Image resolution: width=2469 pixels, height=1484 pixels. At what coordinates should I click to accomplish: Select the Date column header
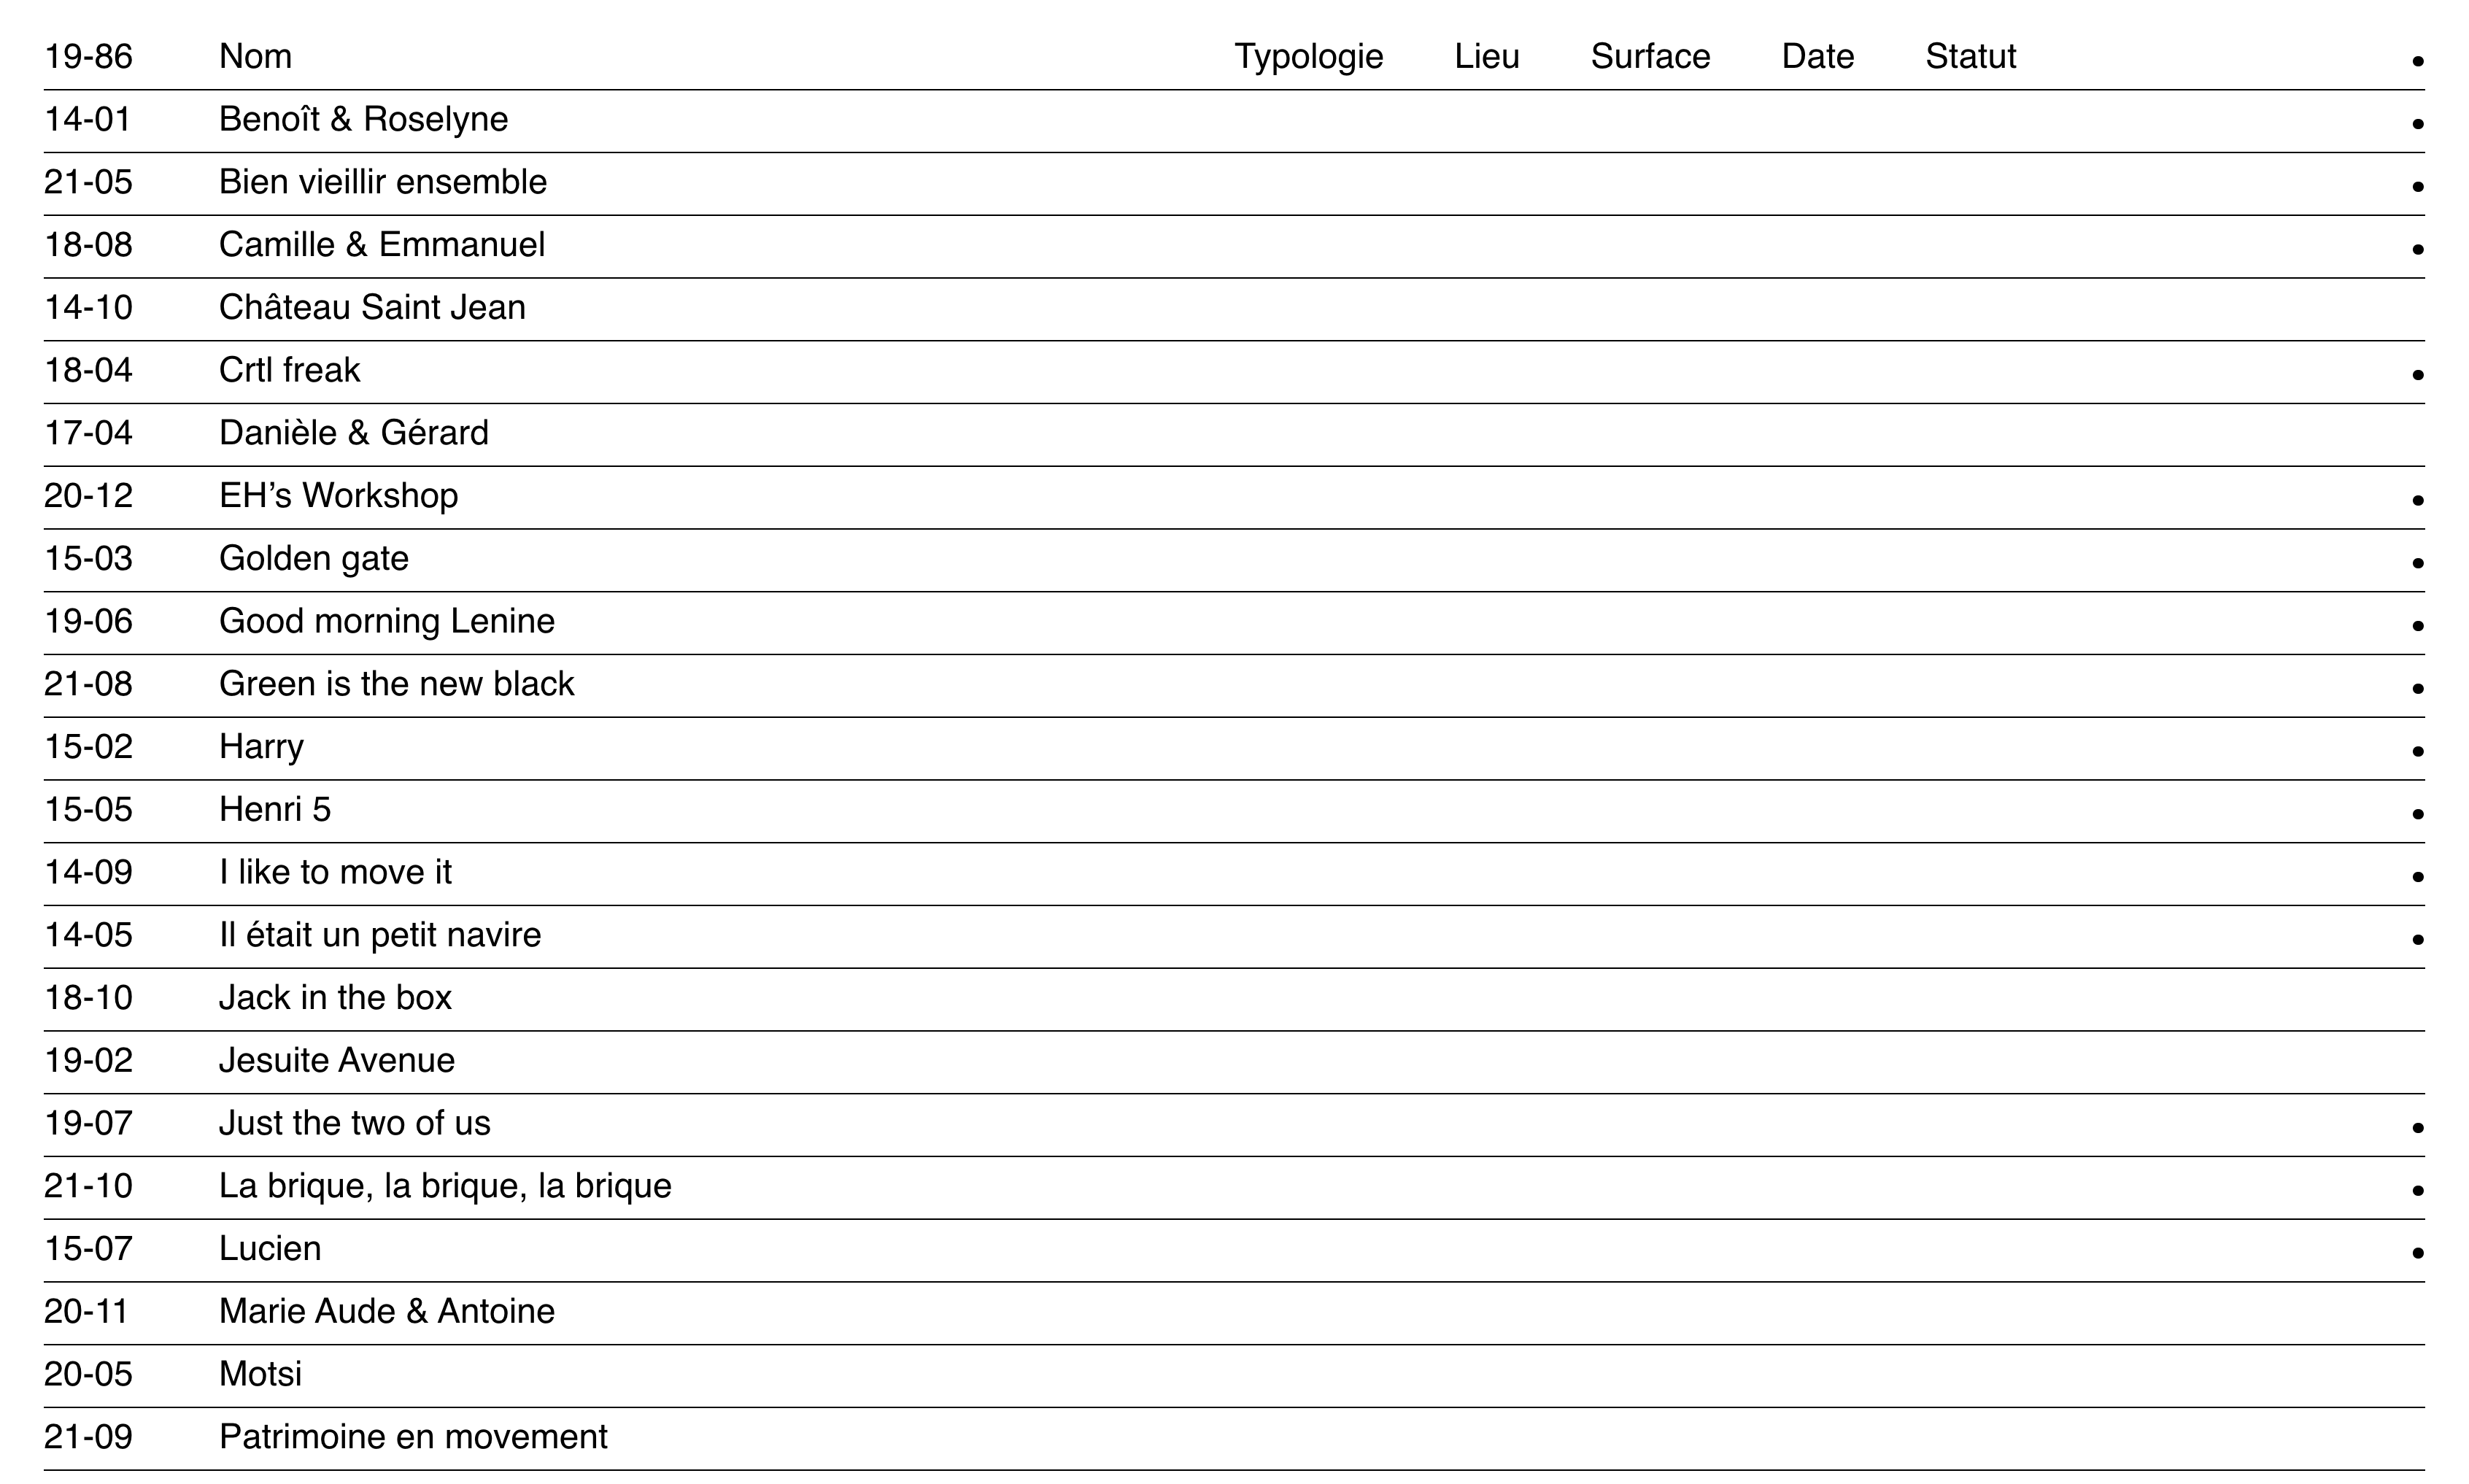tap(1817, 57)
